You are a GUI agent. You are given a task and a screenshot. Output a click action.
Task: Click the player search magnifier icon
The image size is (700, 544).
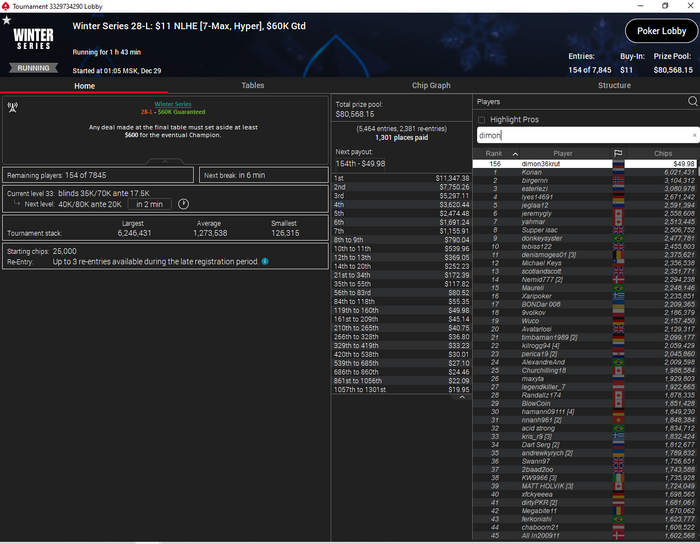(x=692, y=101)
